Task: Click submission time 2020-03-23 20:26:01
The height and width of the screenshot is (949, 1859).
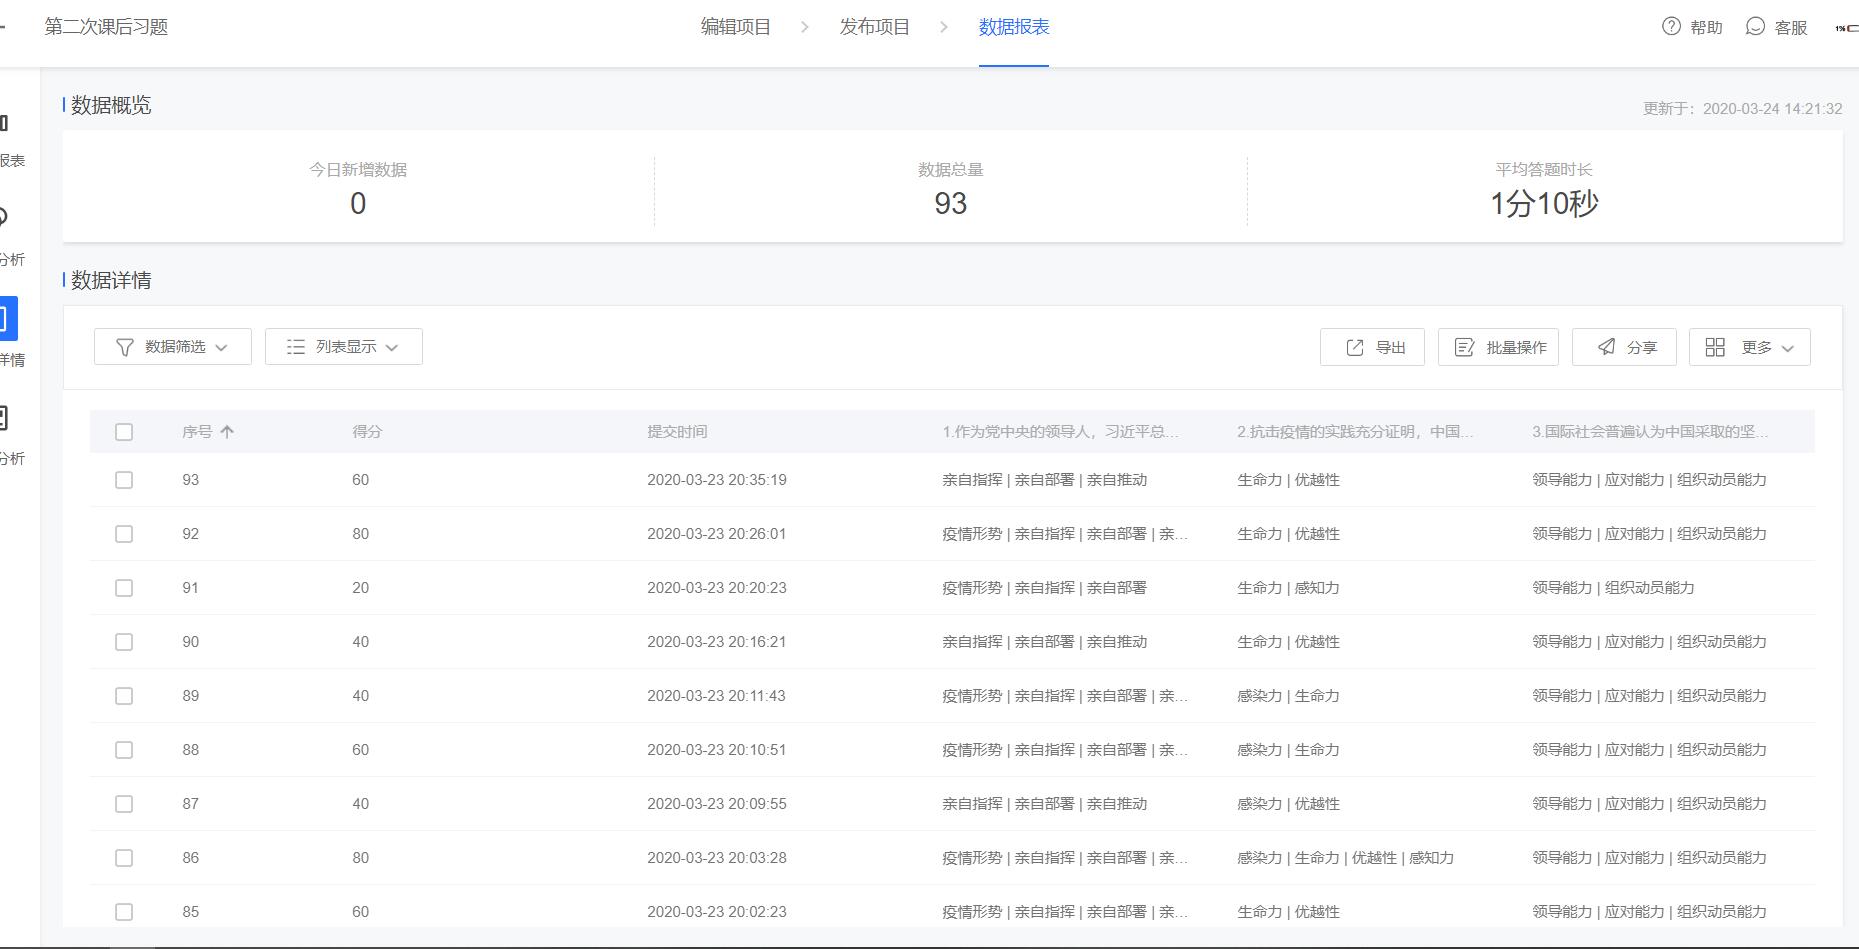Action: [x=717, y=534]
